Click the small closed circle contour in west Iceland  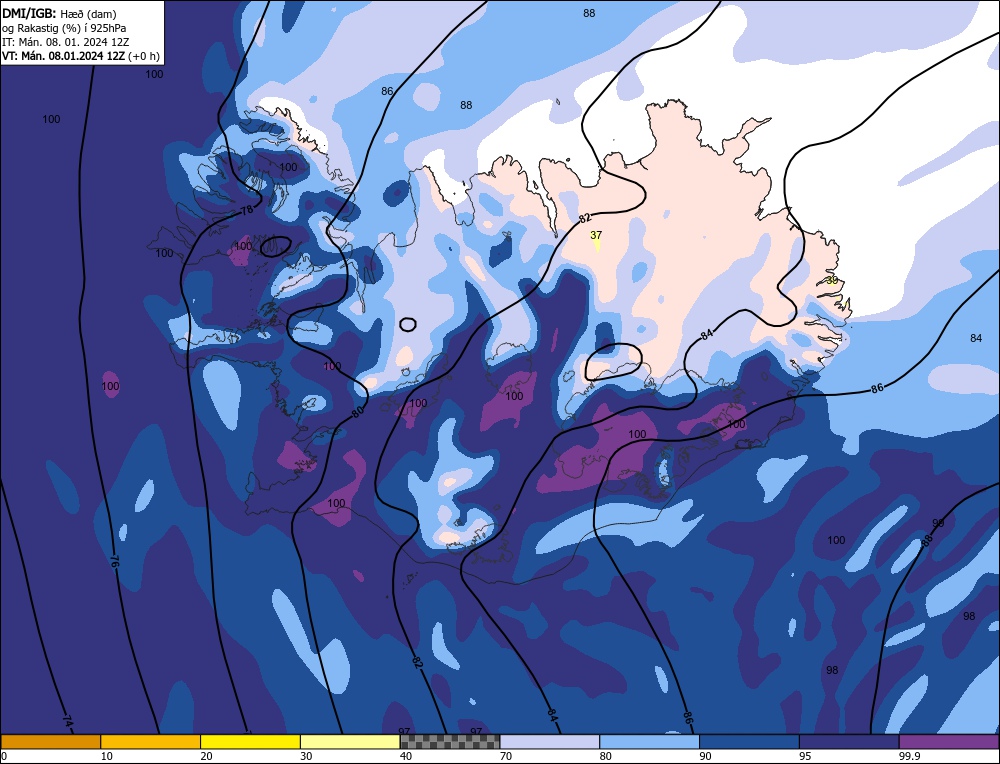[x=408, y=325]
